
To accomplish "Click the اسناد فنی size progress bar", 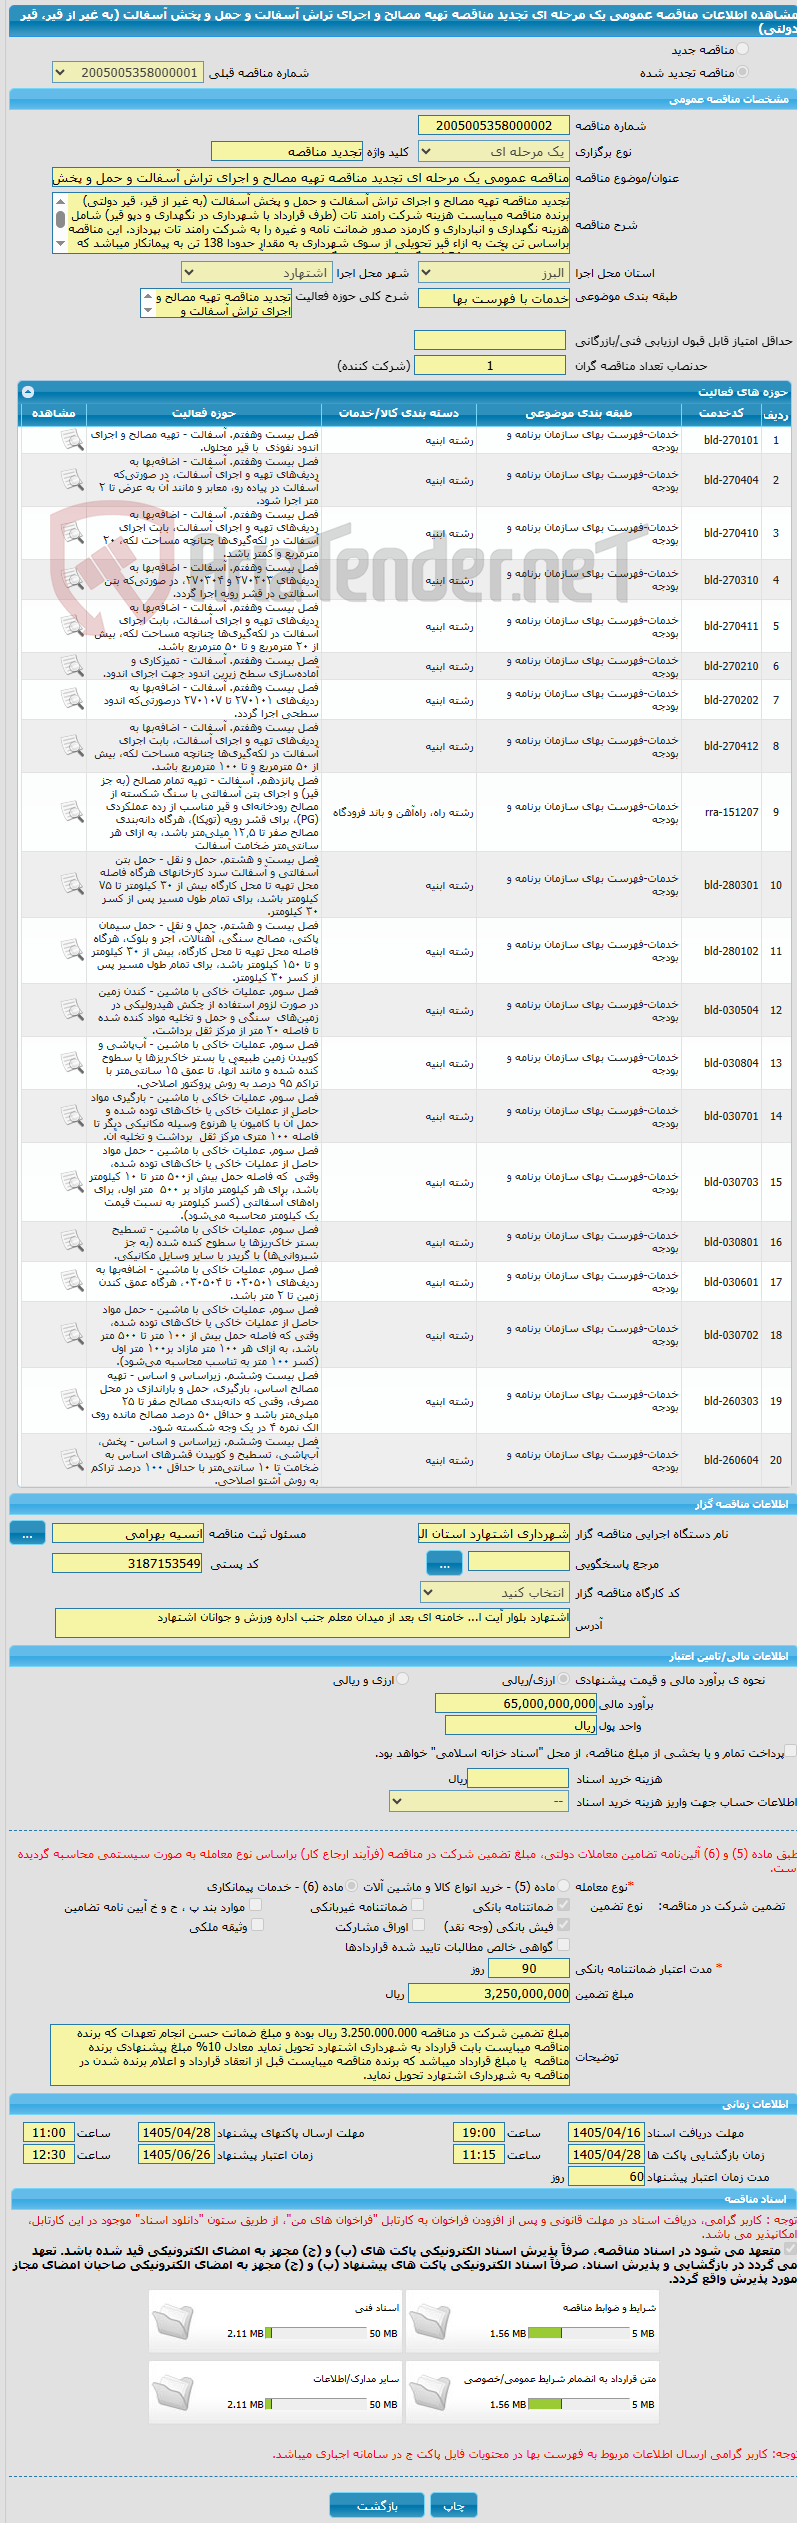I will click(x=317, y=2333).
